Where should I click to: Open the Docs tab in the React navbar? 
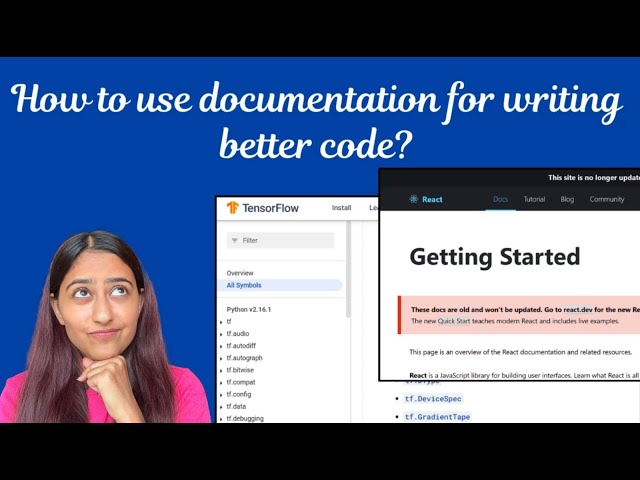pyautogui.click(x=500, y=199)
